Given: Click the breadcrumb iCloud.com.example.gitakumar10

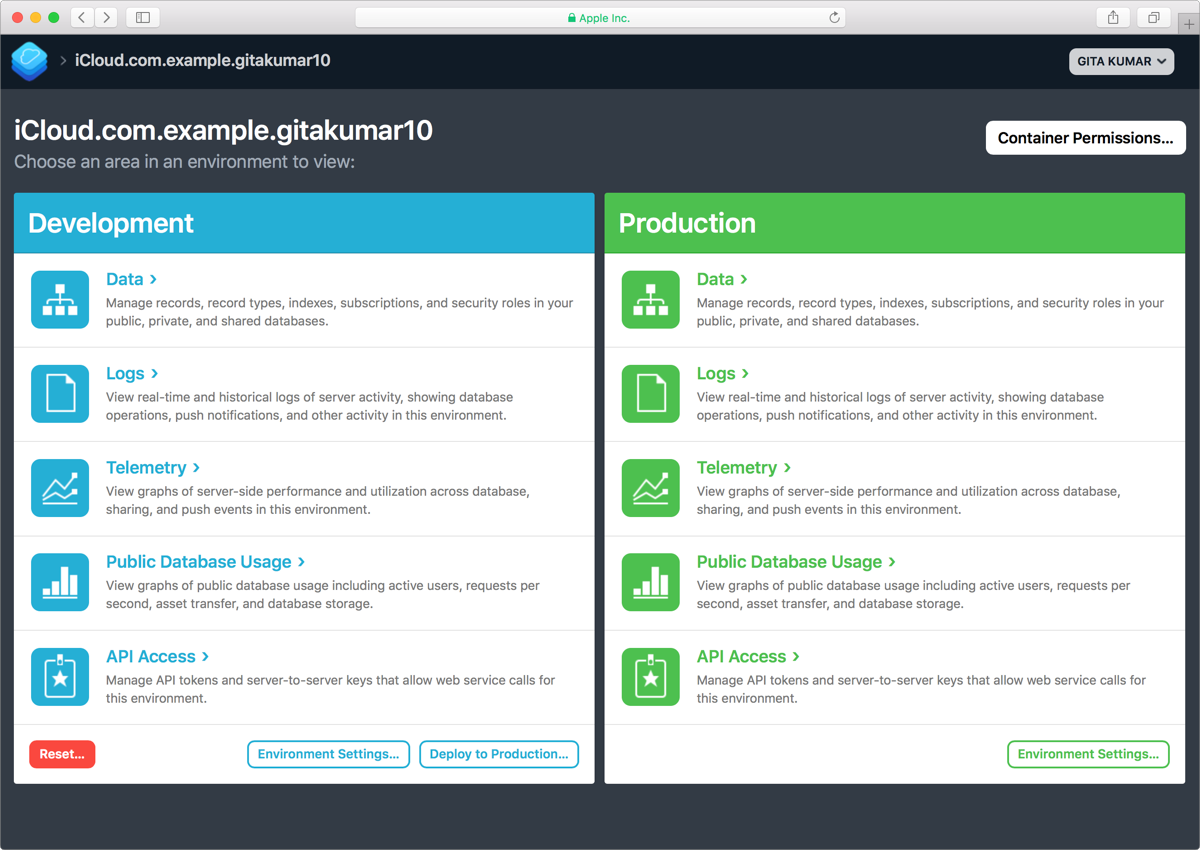Looking at the screenshot, I should coord(203,60).
